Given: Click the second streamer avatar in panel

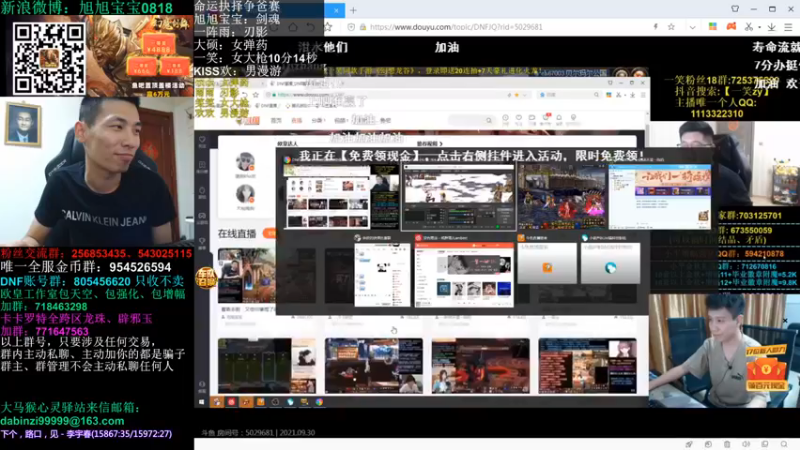Looking at the screenshot, I should 245,194.
